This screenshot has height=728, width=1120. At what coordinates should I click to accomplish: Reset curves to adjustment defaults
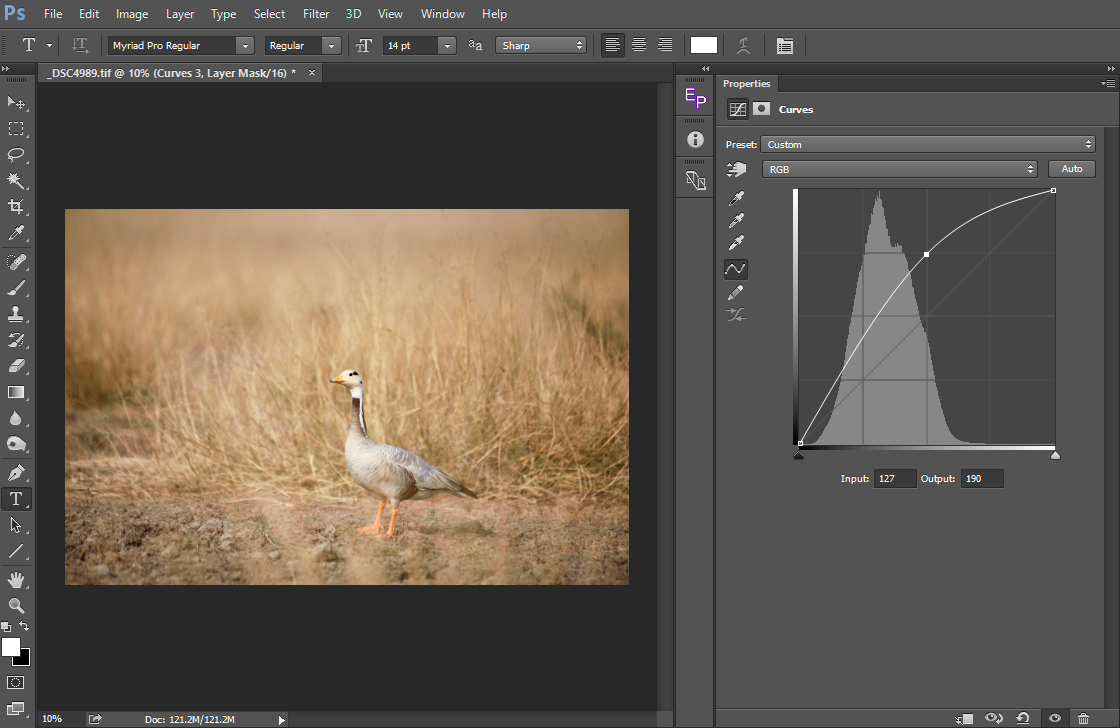click(1023, 718)
